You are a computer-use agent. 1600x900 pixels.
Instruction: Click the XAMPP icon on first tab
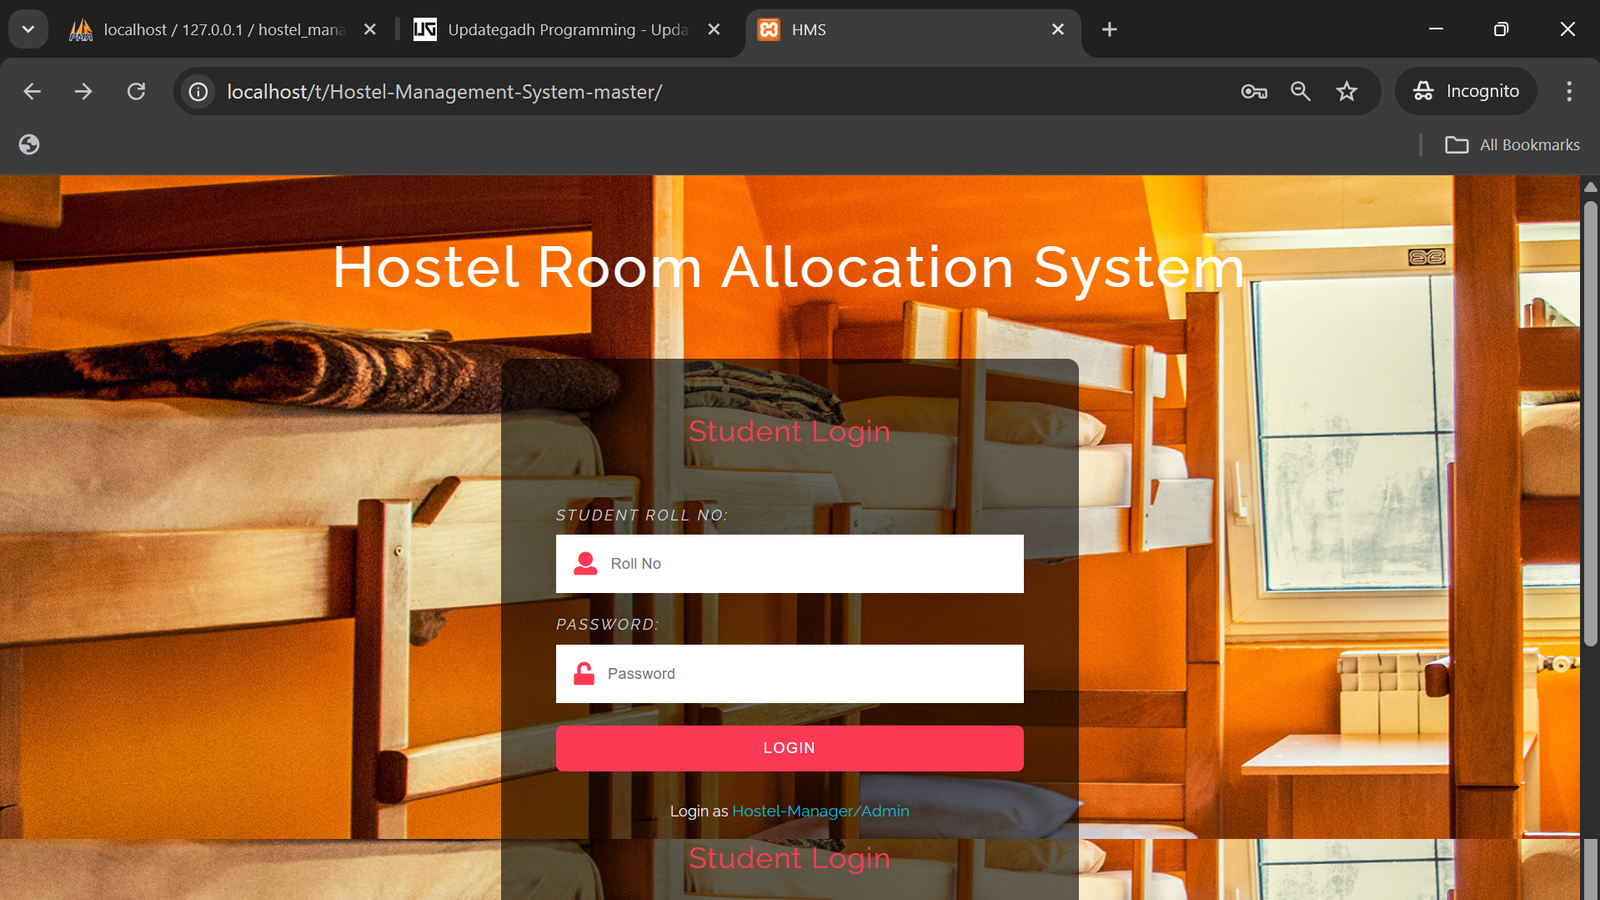83,29
